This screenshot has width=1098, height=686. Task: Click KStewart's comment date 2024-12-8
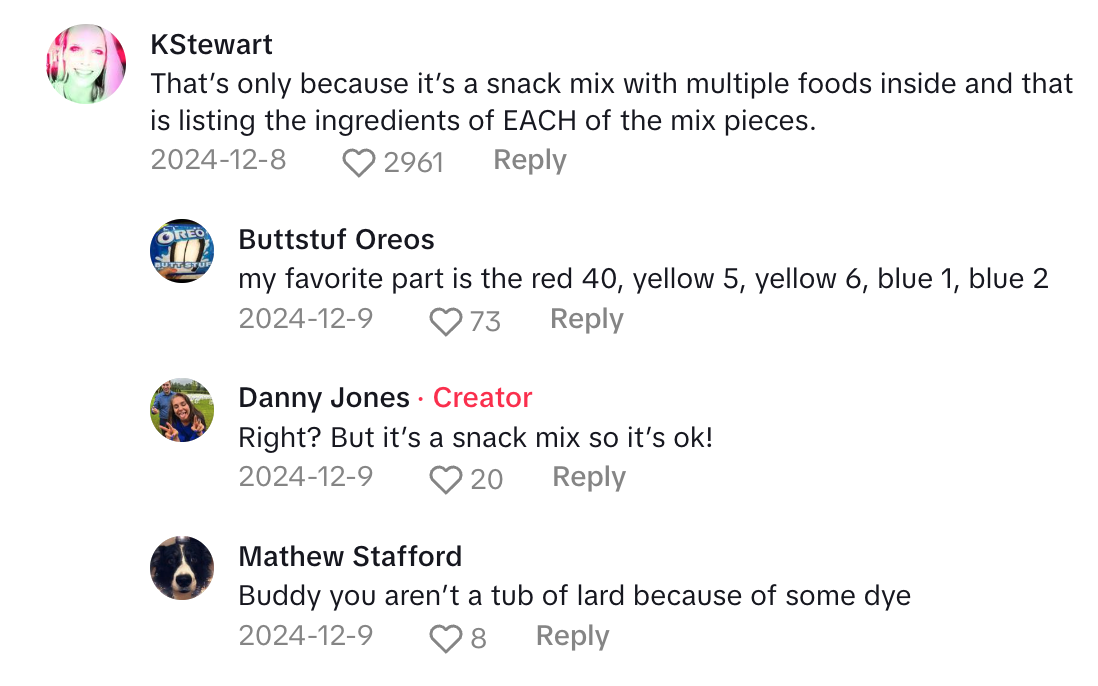218,160
